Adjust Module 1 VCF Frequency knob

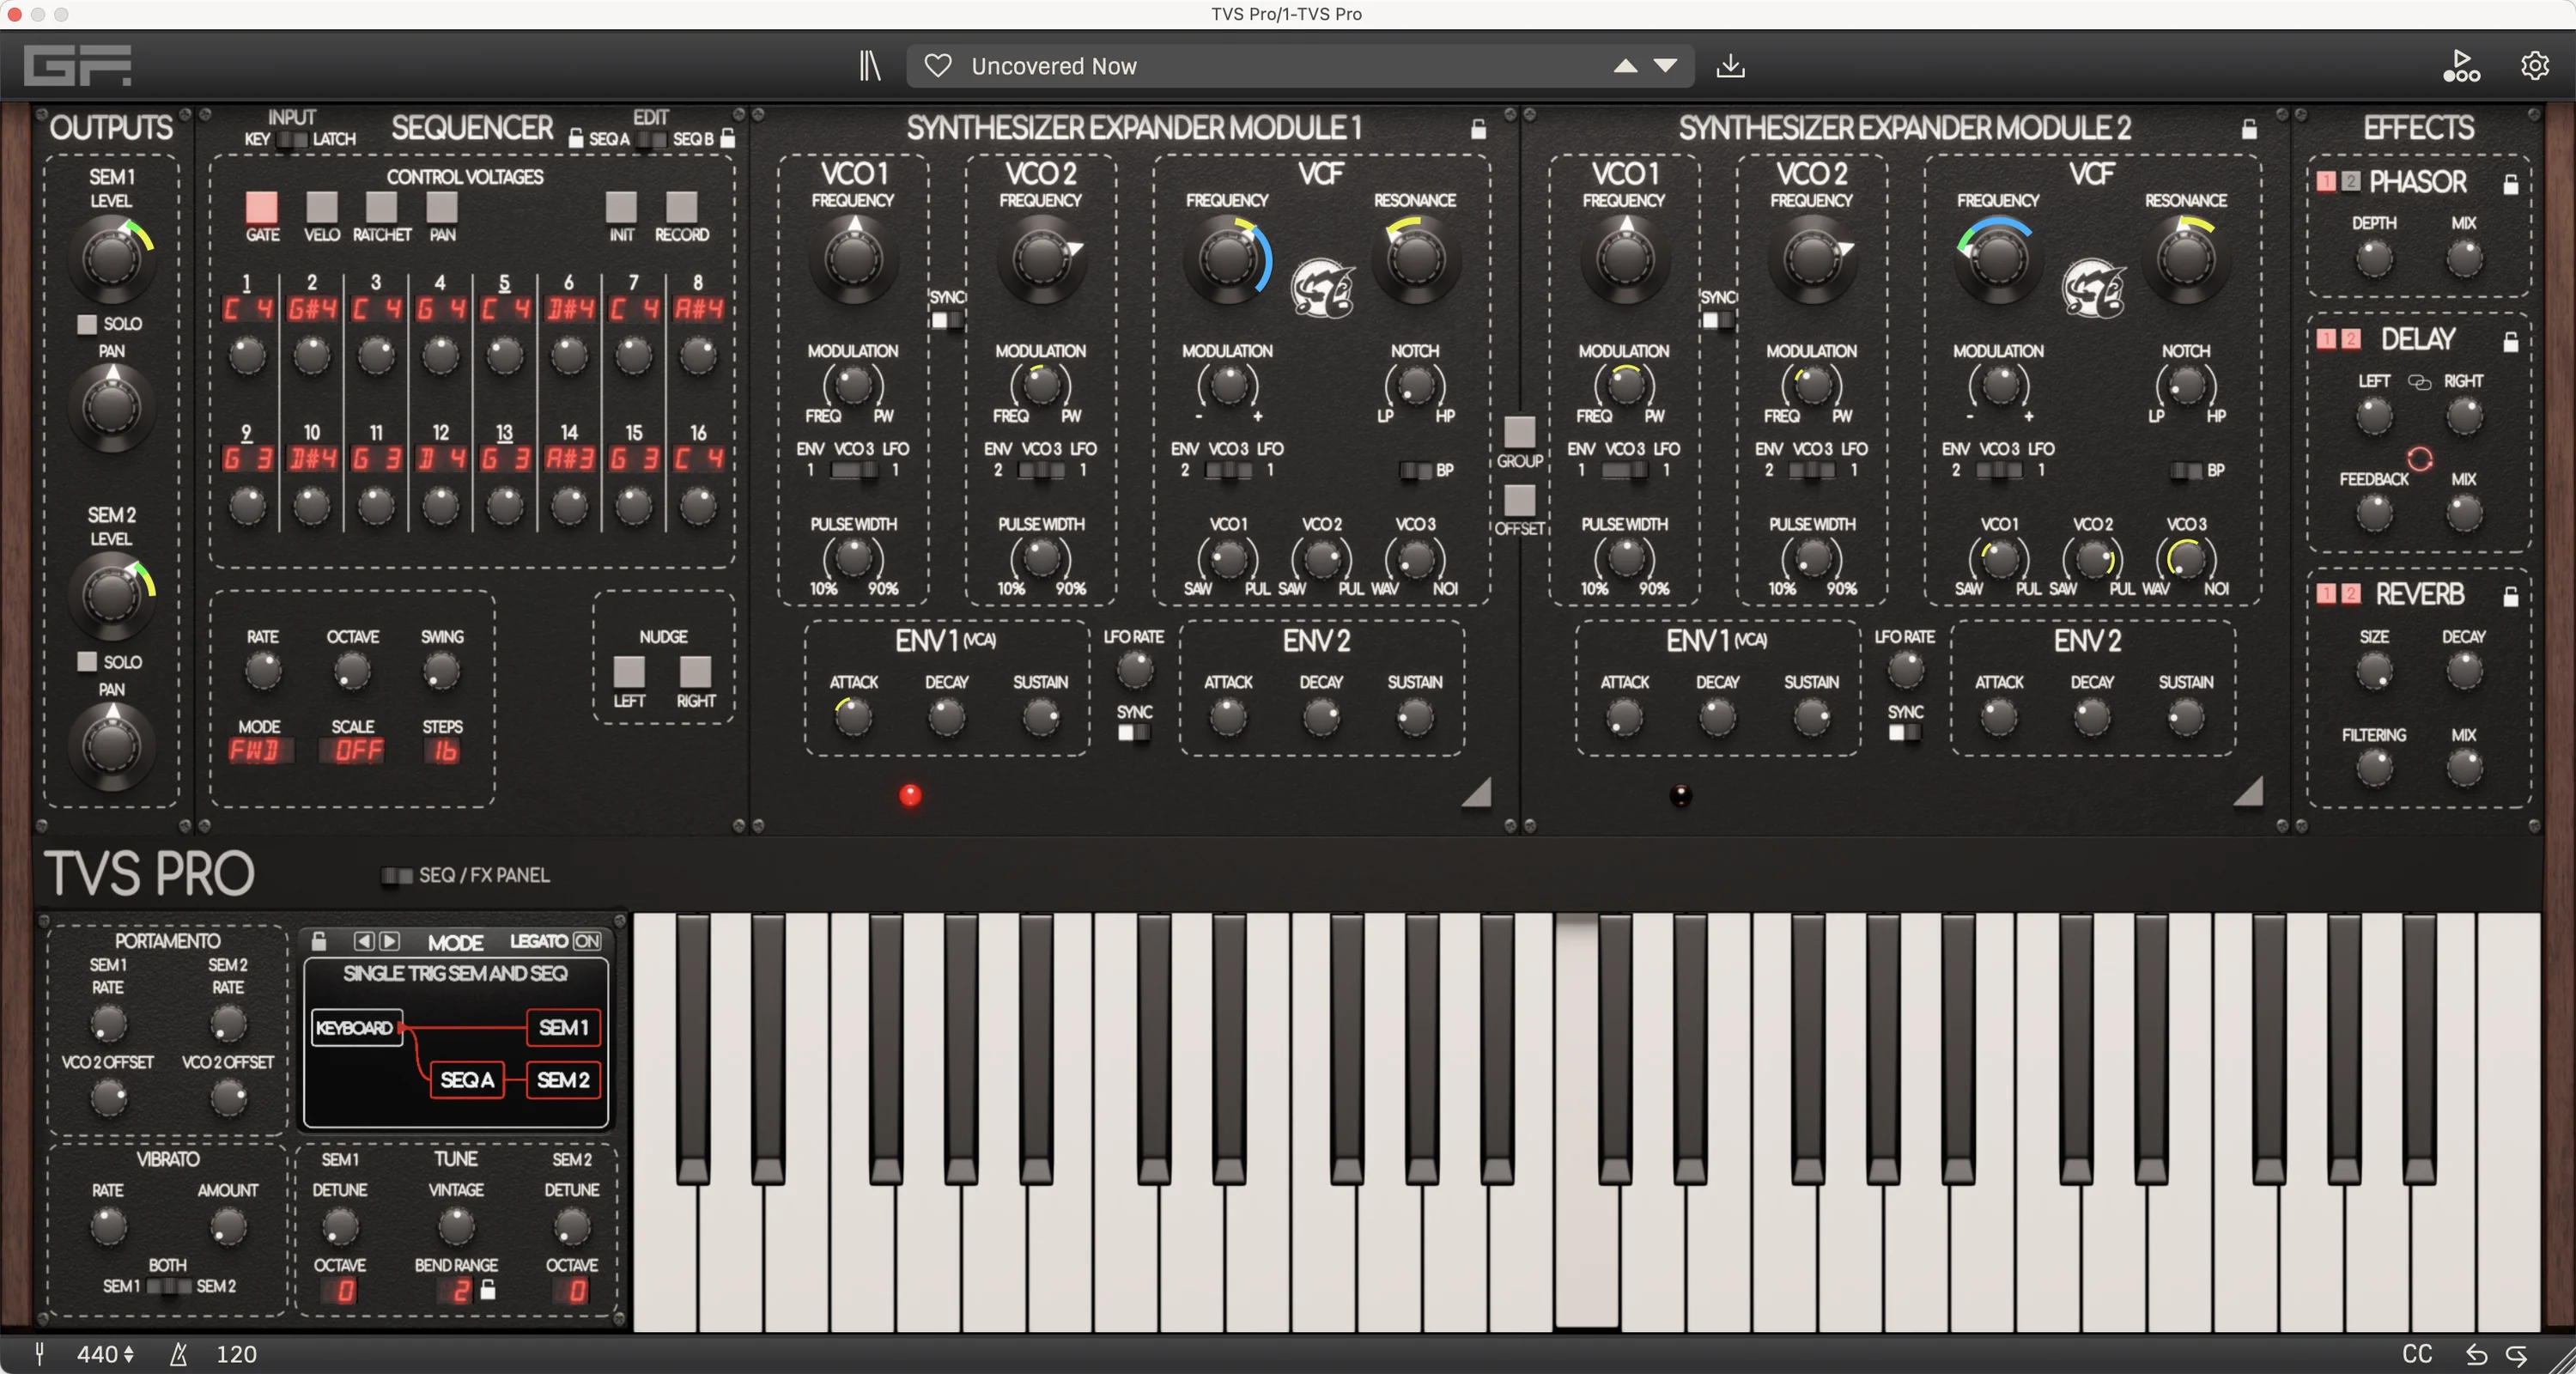(x=1227, y=260)
